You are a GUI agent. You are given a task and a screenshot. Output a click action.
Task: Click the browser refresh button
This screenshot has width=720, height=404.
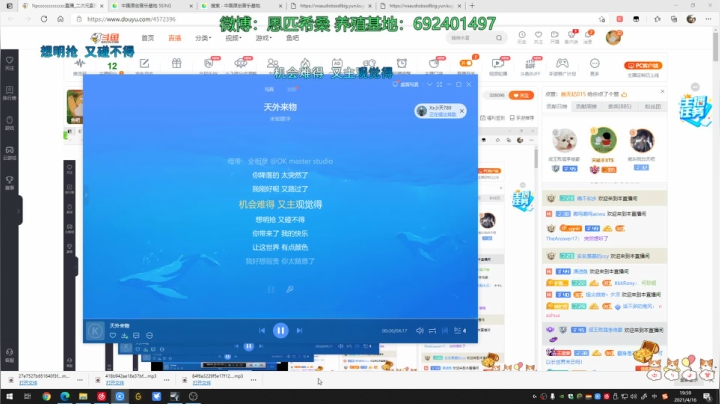coord(44,19)
